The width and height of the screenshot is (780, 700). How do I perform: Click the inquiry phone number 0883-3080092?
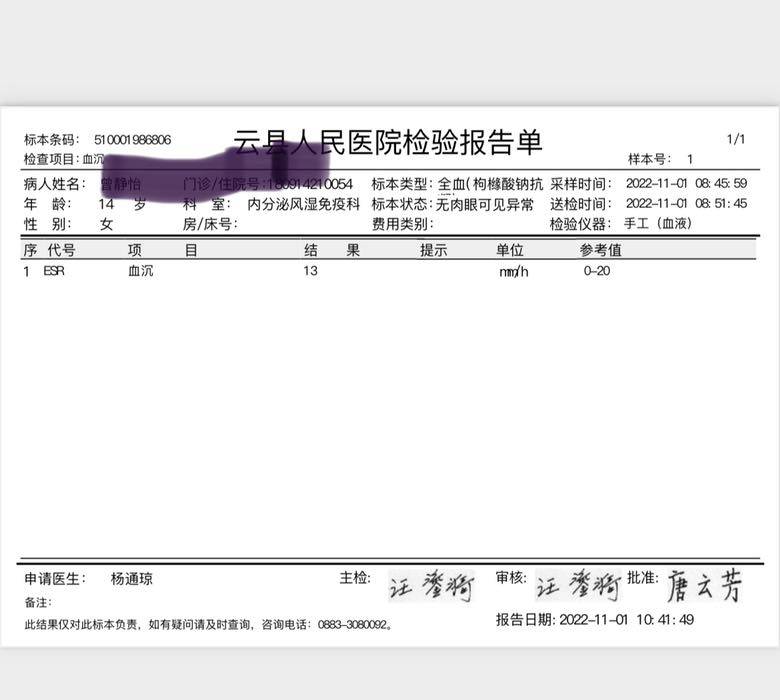353,625
